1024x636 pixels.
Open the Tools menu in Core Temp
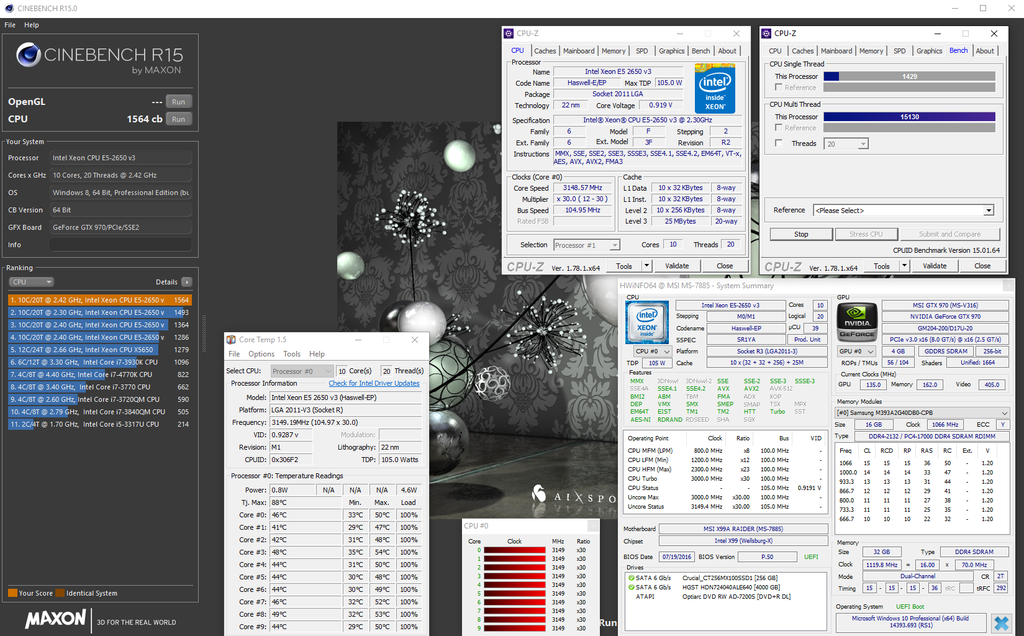tap(292, 354)
